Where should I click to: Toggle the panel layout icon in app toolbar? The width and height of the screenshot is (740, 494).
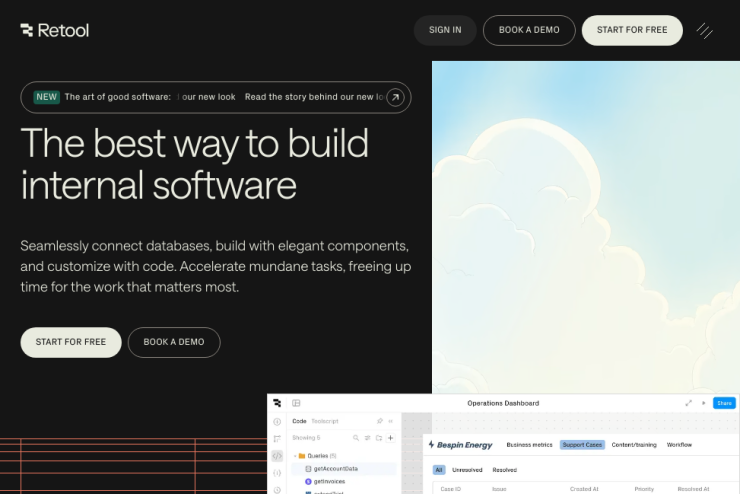tap(296, 403)
